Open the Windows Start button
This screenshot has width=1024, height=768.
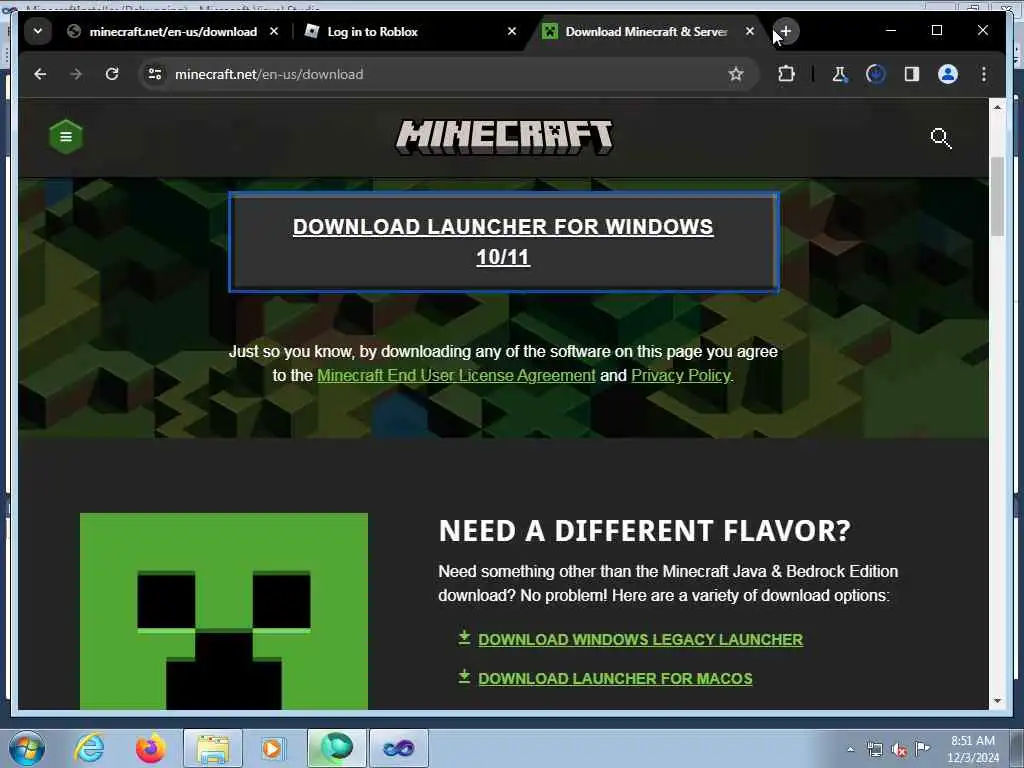(27, 748)
